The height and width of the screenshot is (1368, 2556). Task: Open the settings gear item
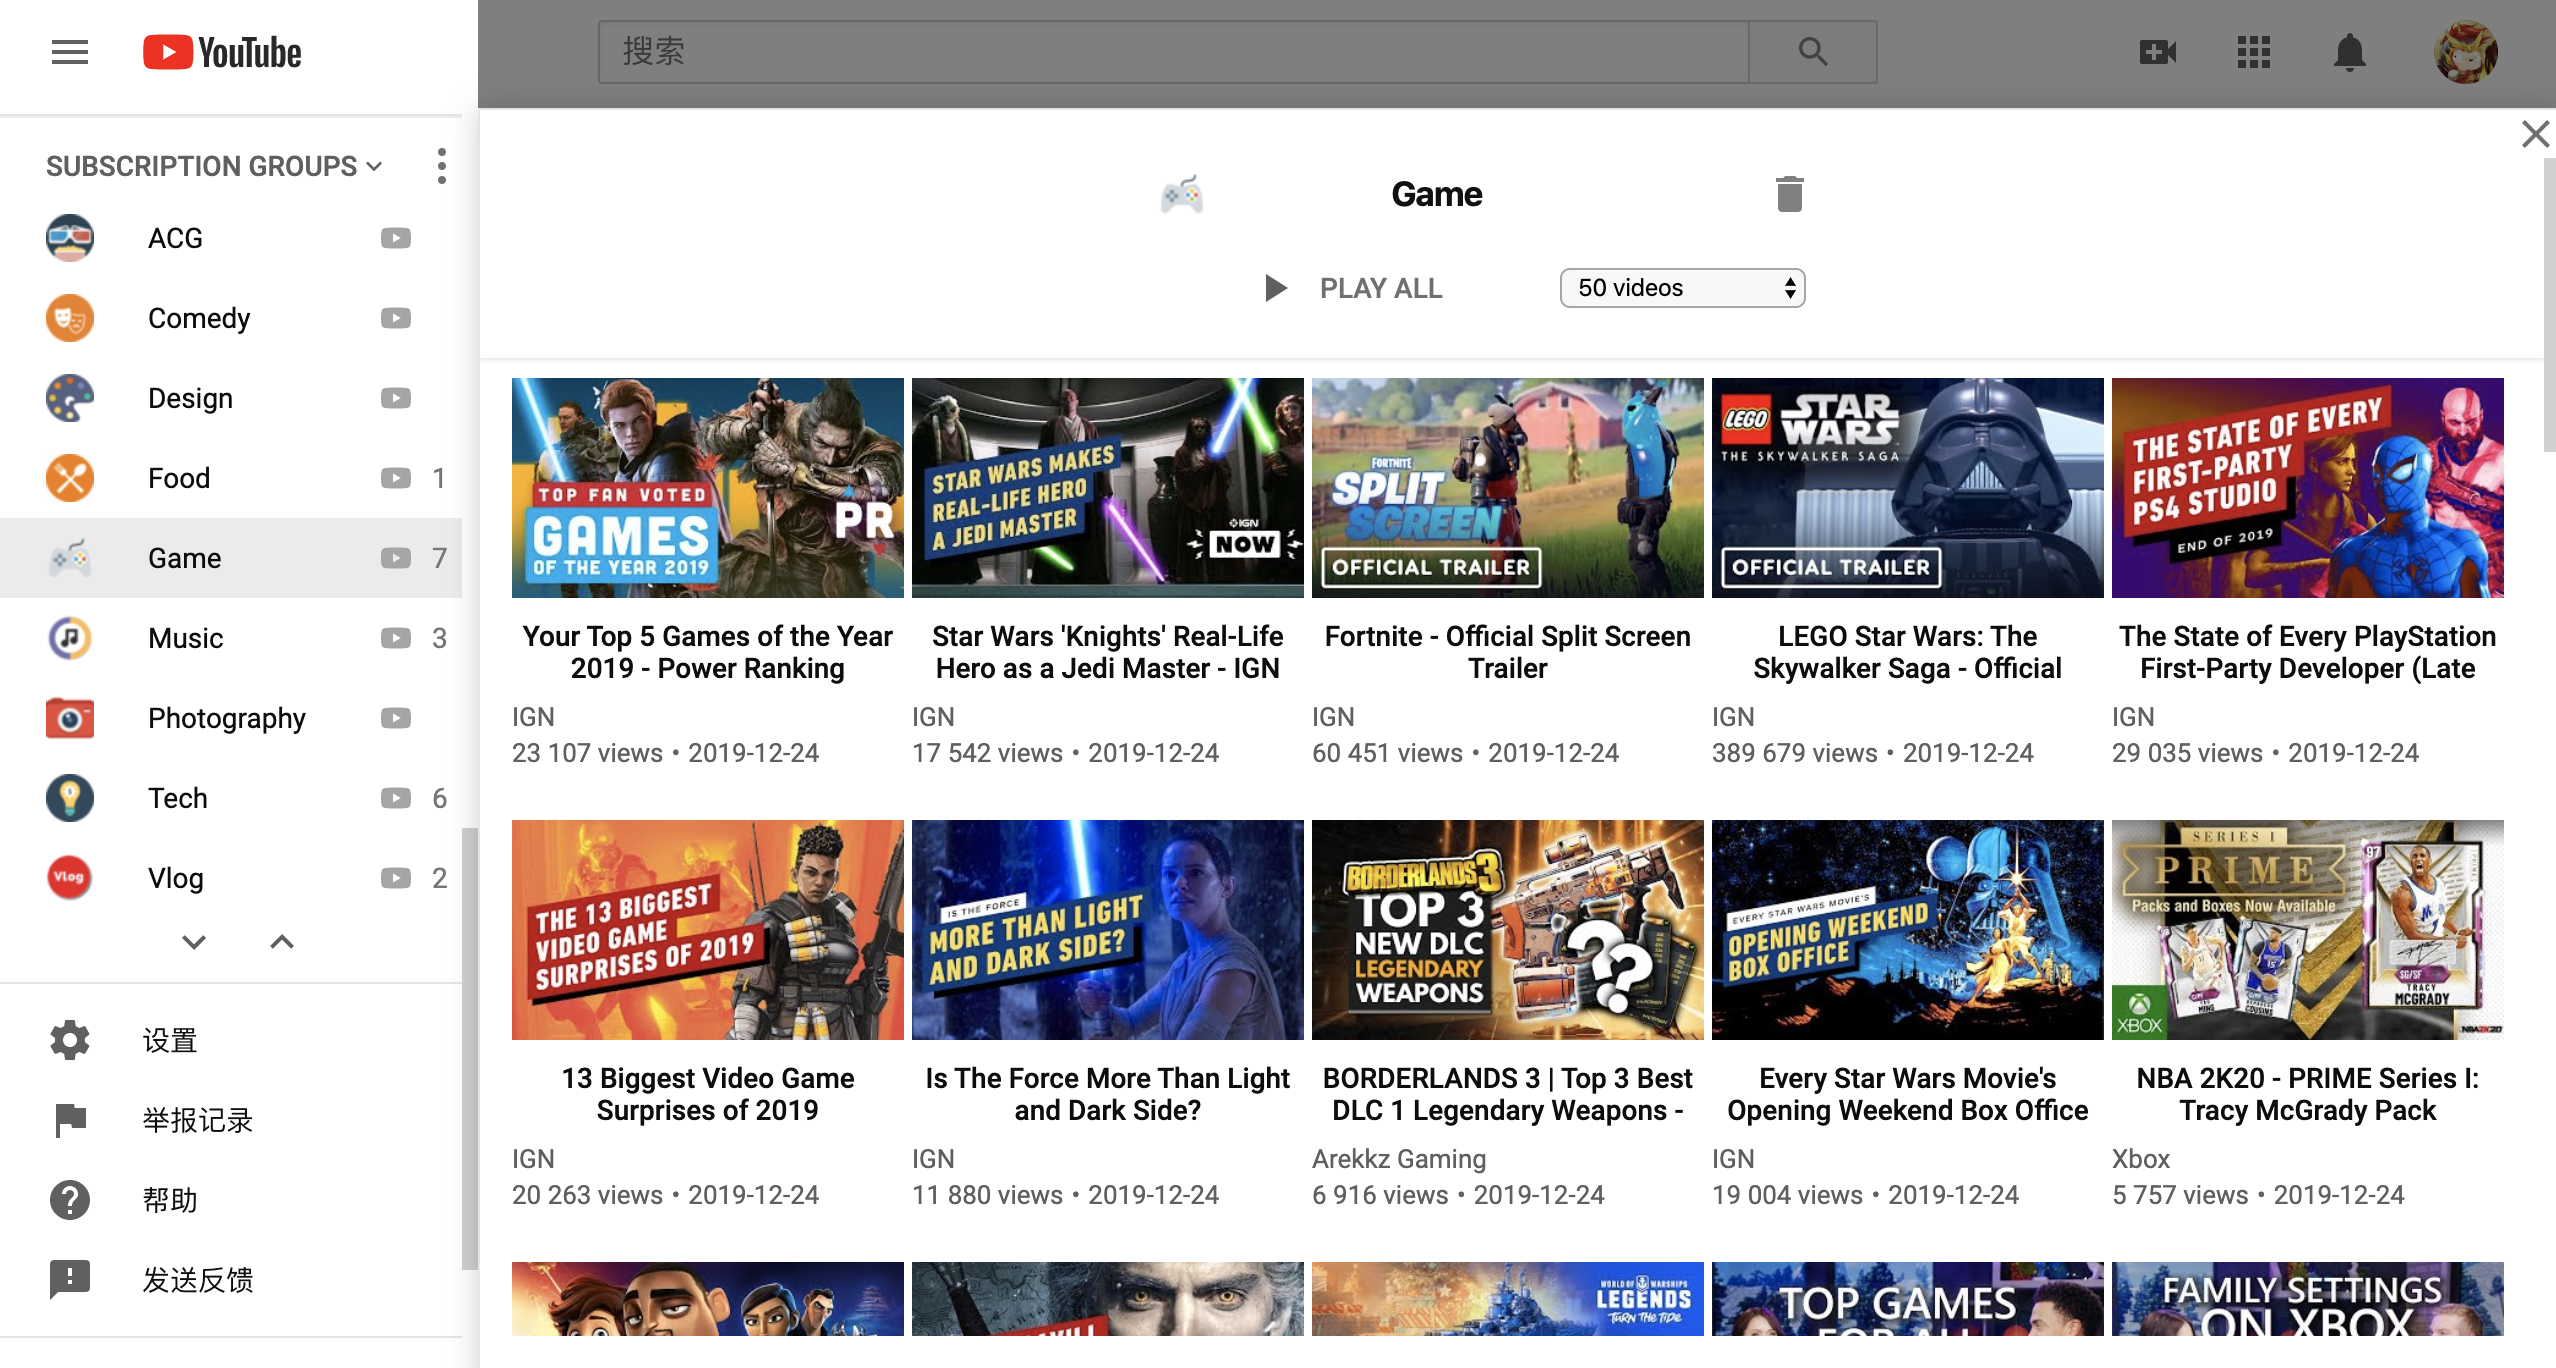click(231, 1040)
